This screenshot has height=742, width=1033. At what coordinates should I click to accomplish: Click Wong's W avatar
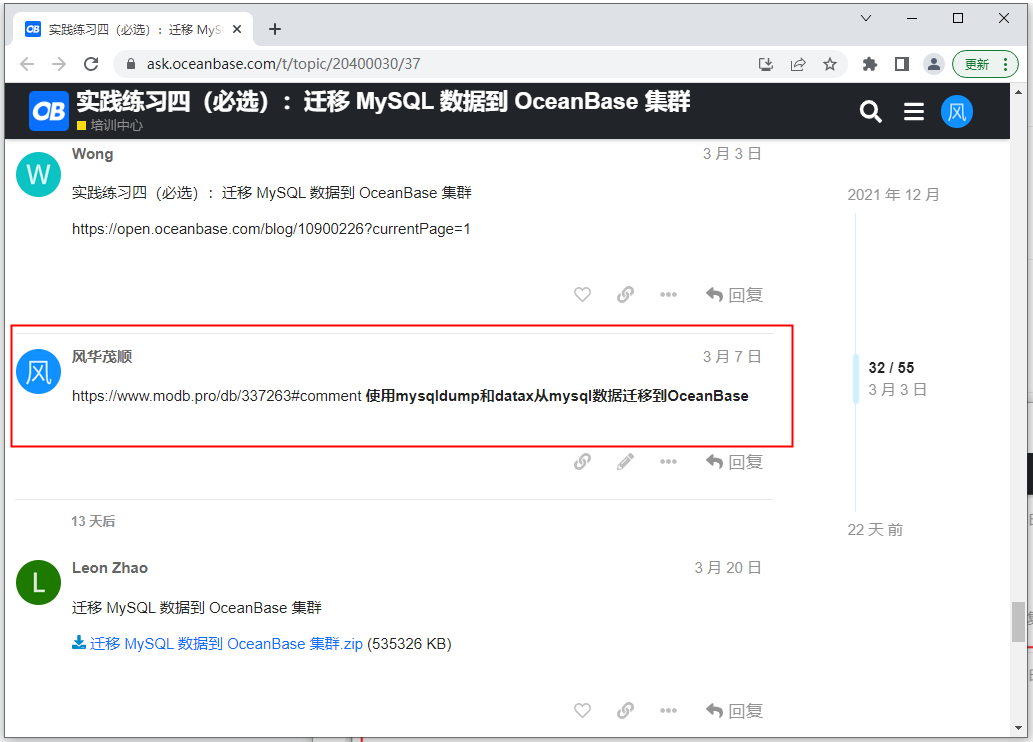pyautogui.click(x=38, y=174)
